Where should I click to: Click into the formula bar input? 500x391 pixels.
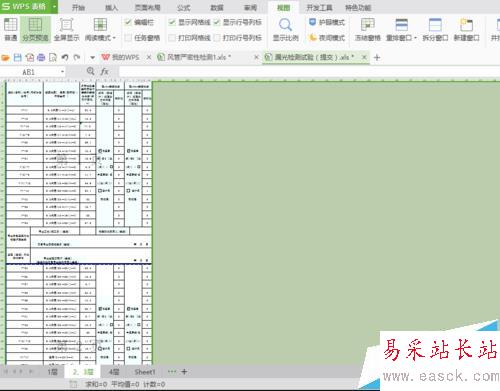(309, 71)
